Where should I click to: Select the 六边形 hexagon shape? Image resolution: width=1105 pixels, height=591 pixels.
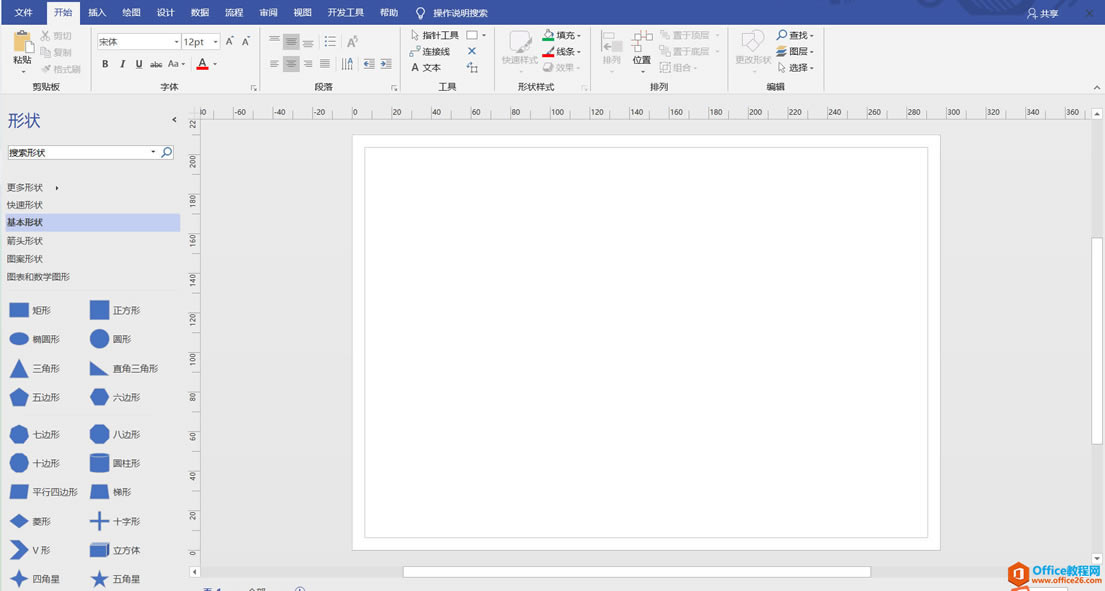tap(100, 397)
